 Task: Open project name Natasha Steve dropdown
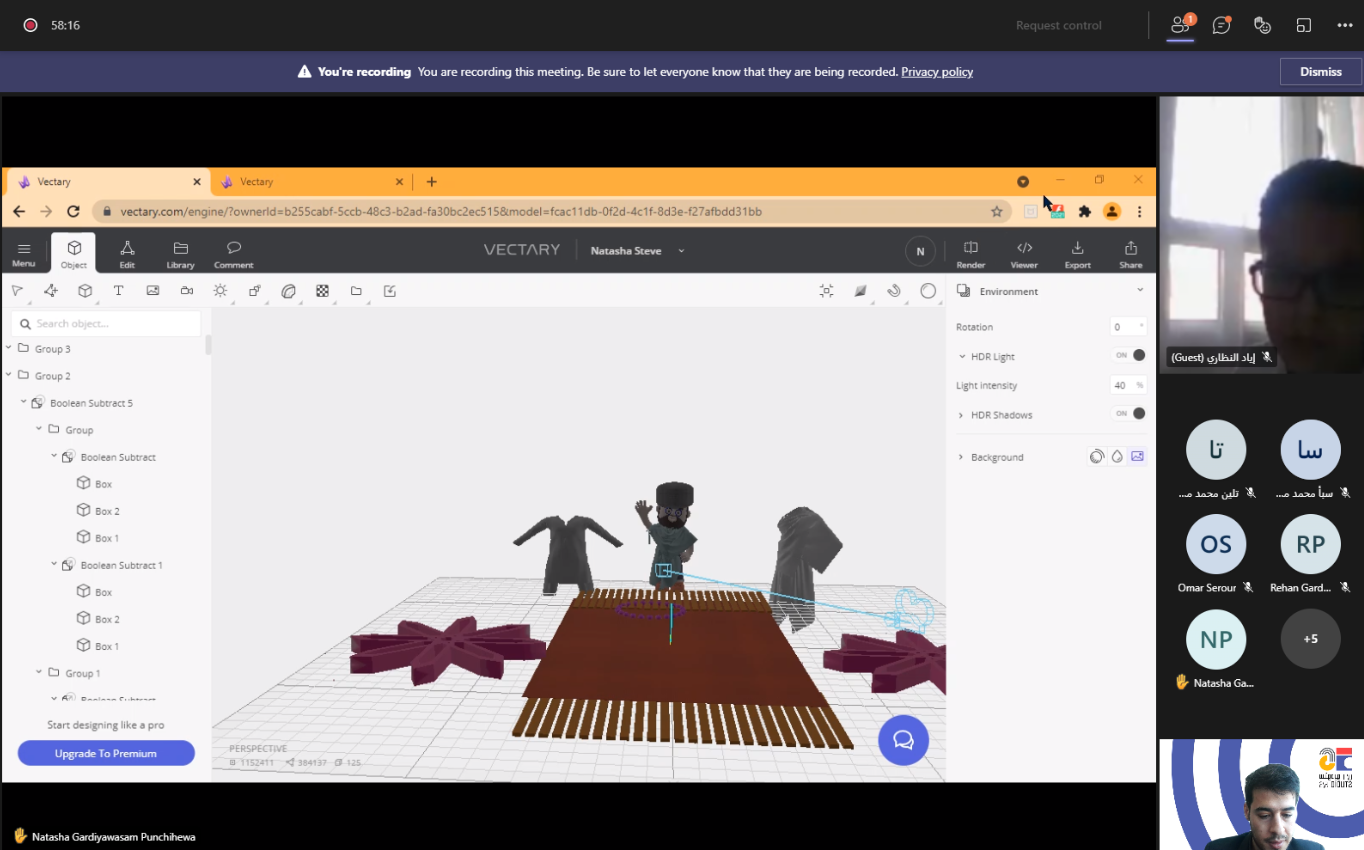[681, 251]
